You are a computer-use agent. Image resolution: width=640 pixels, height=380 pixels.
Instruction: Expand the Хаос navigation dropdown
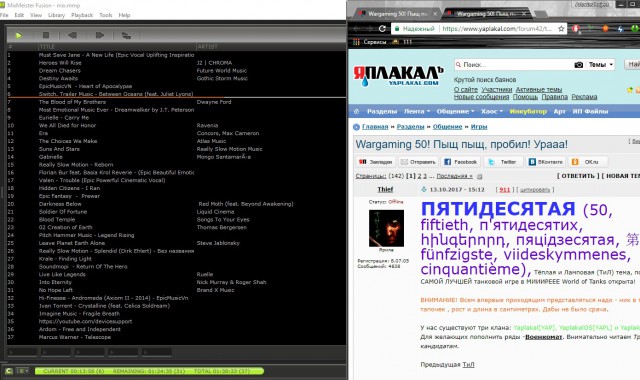(x=491, y=111)
